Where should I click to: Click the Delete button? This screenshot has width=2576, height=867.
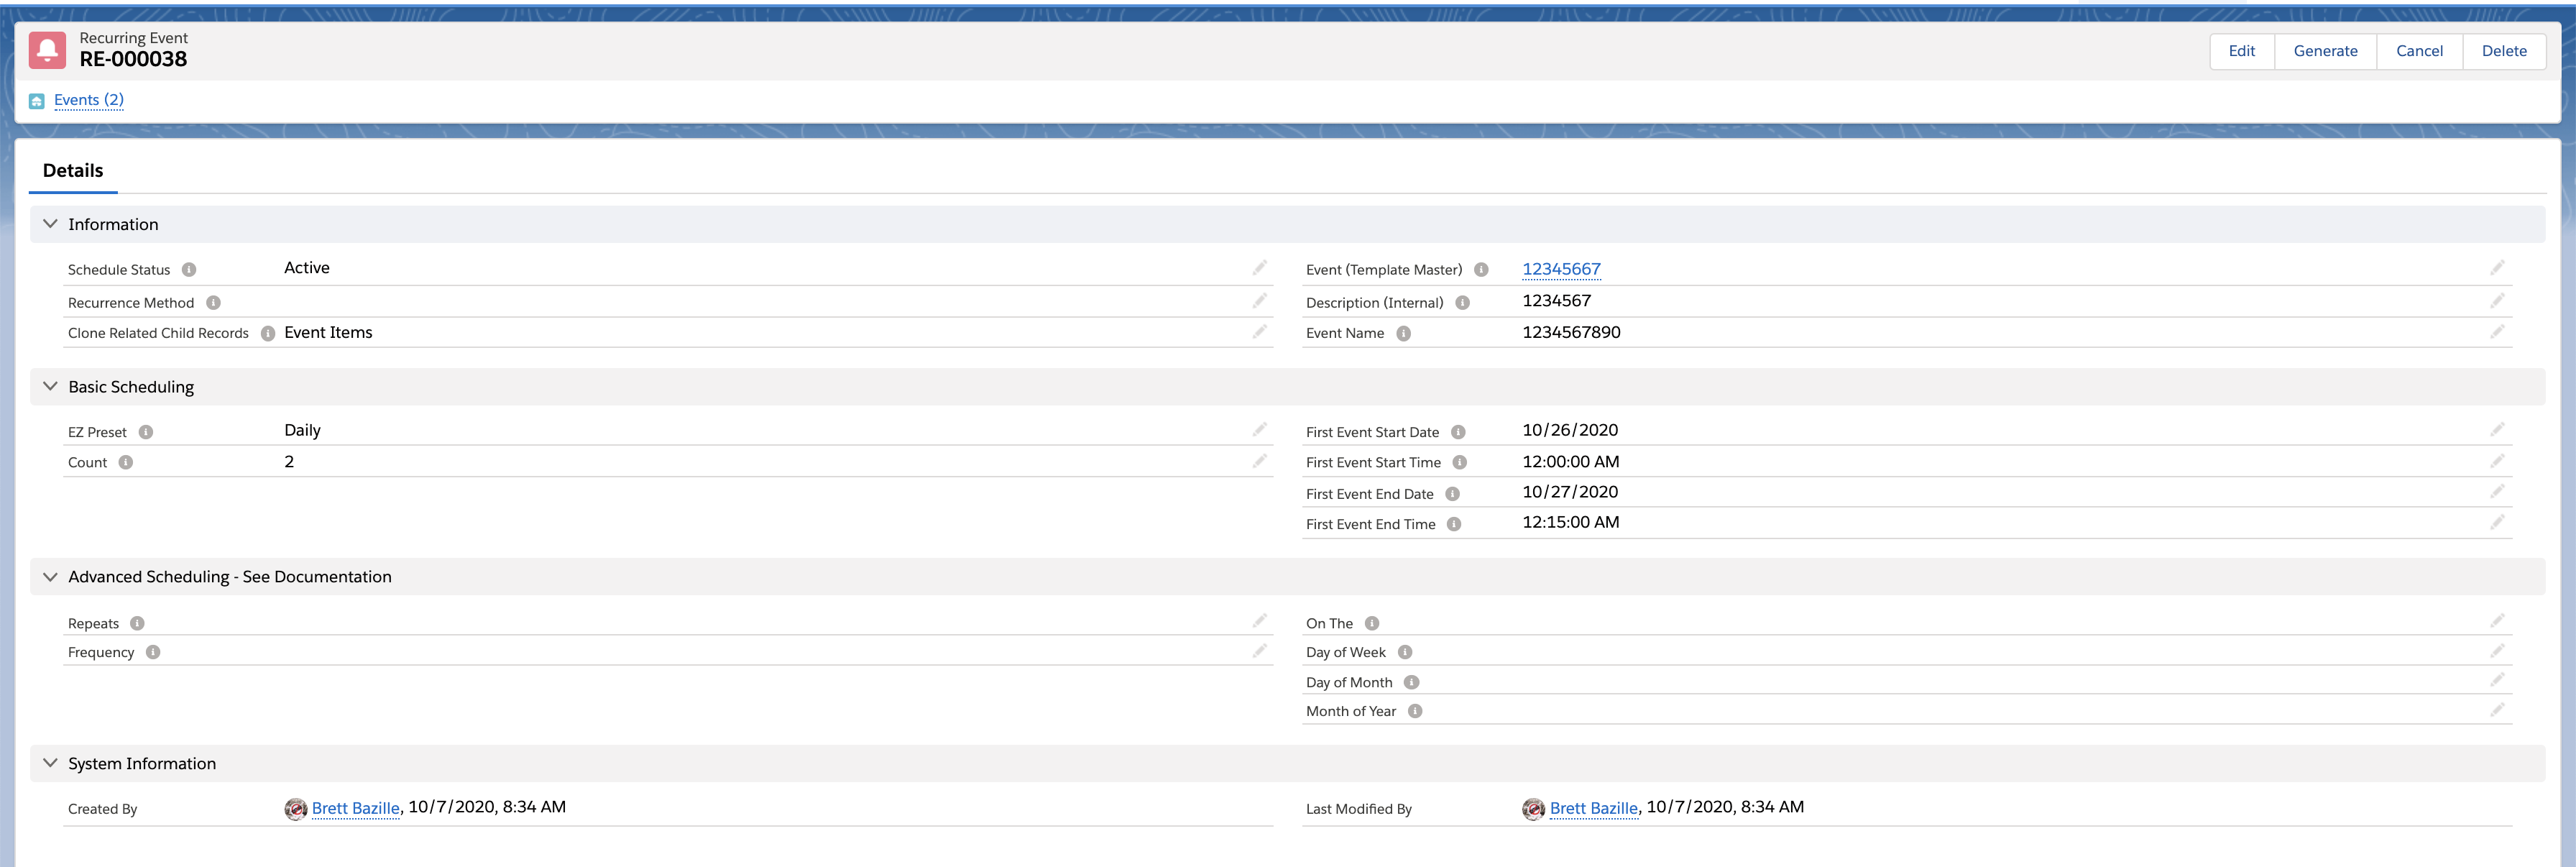click(x=2503, y=51)
